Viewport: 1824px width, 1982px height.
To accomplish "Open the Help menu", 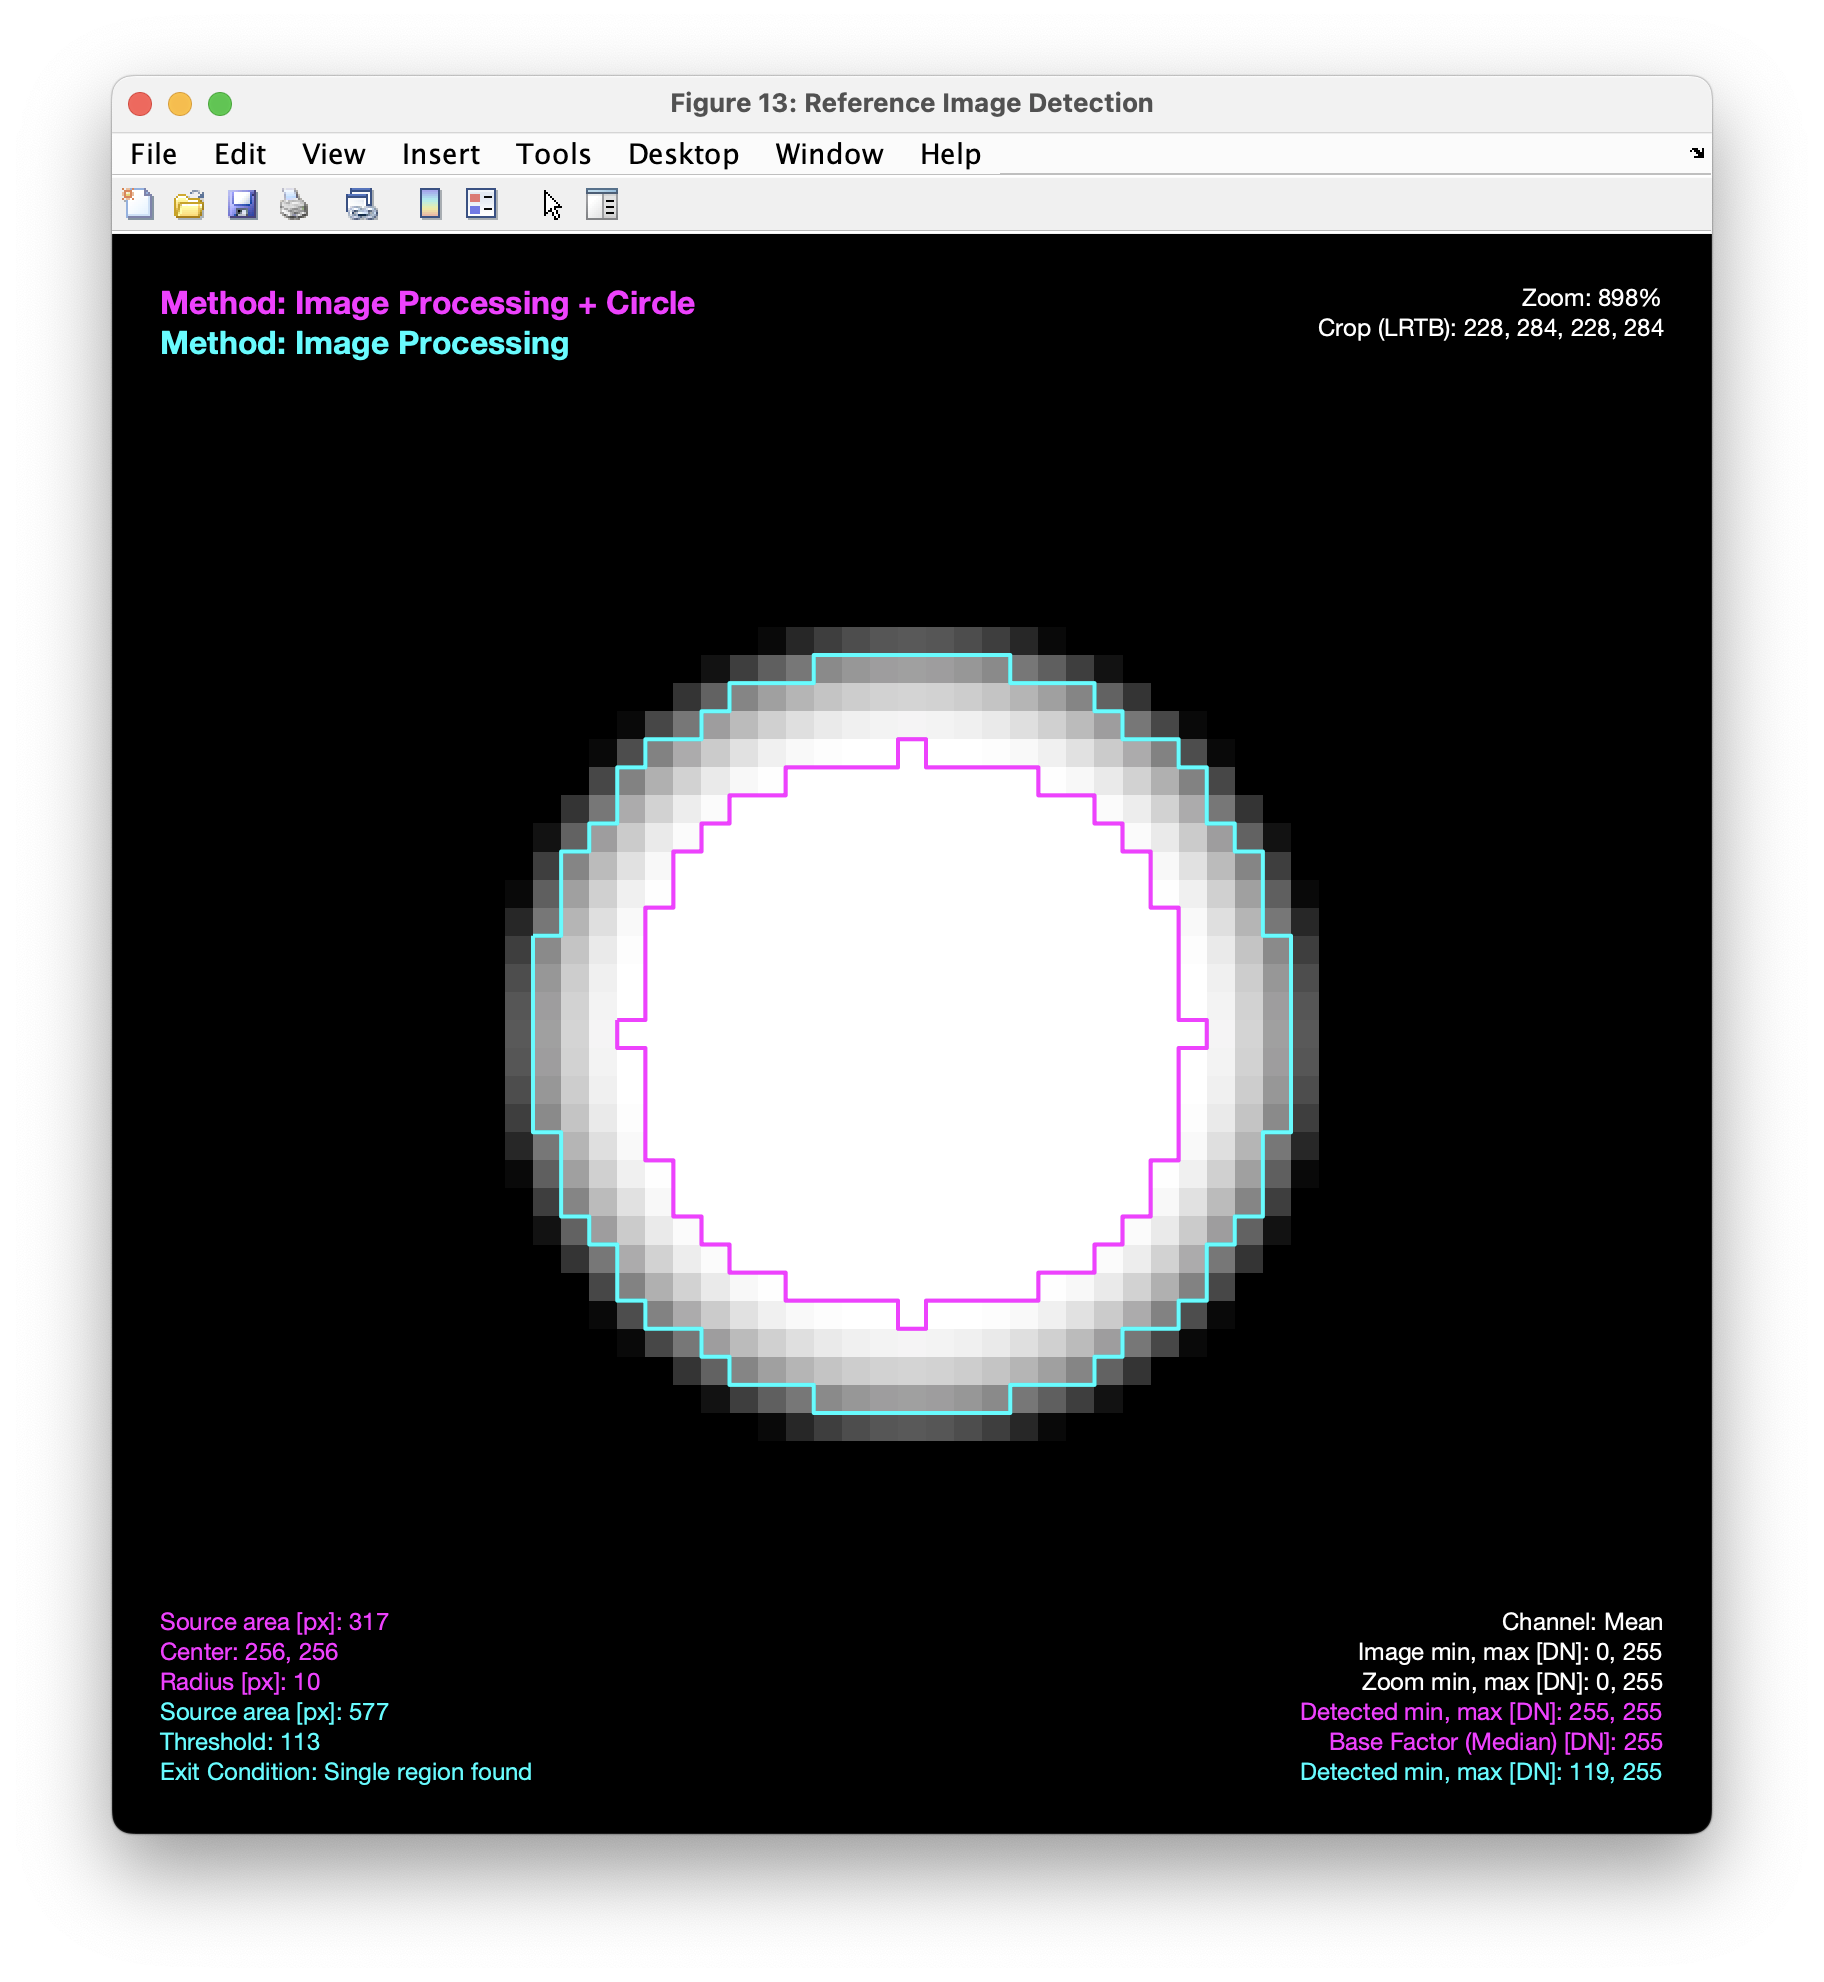I will point(950,154).
